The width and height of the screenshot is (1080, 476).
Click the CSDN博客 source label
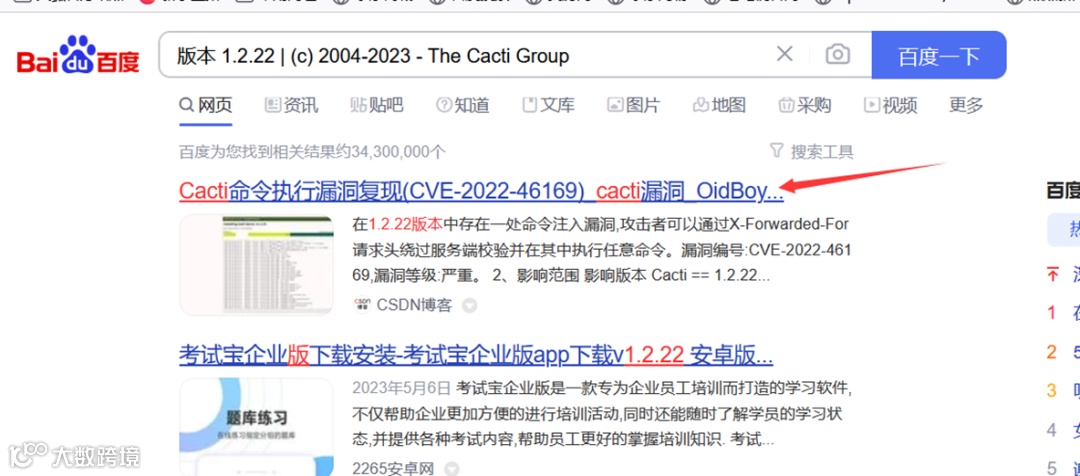(415, 304)
